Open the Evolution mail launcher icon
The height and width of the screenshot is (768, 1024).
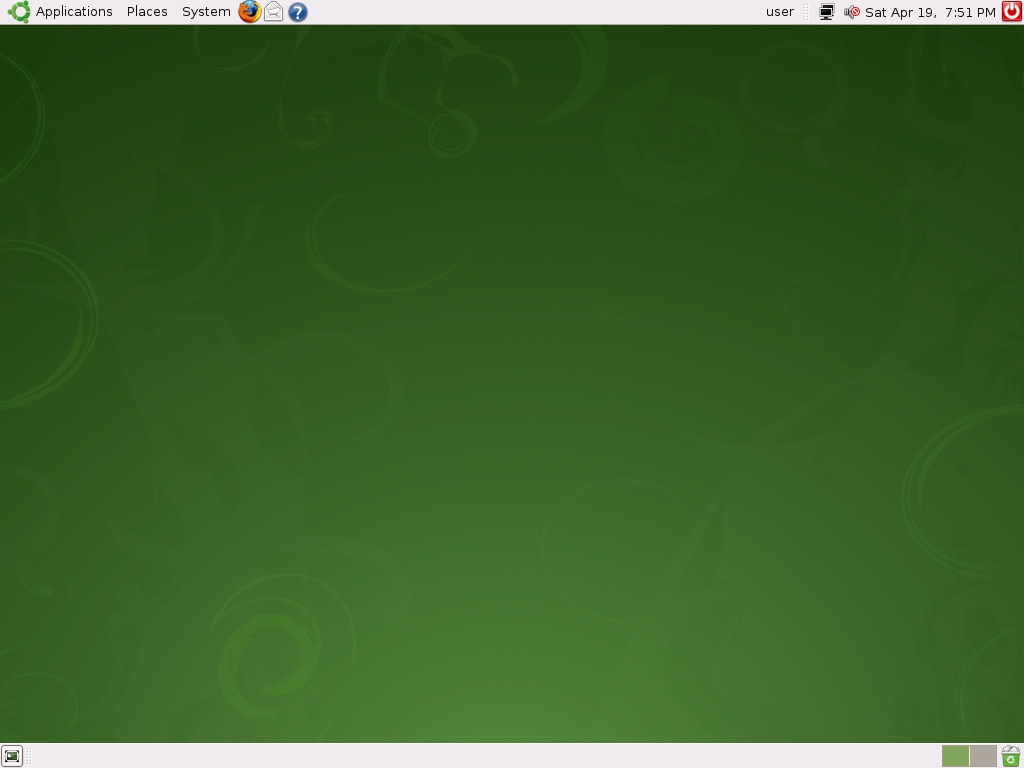274,12
